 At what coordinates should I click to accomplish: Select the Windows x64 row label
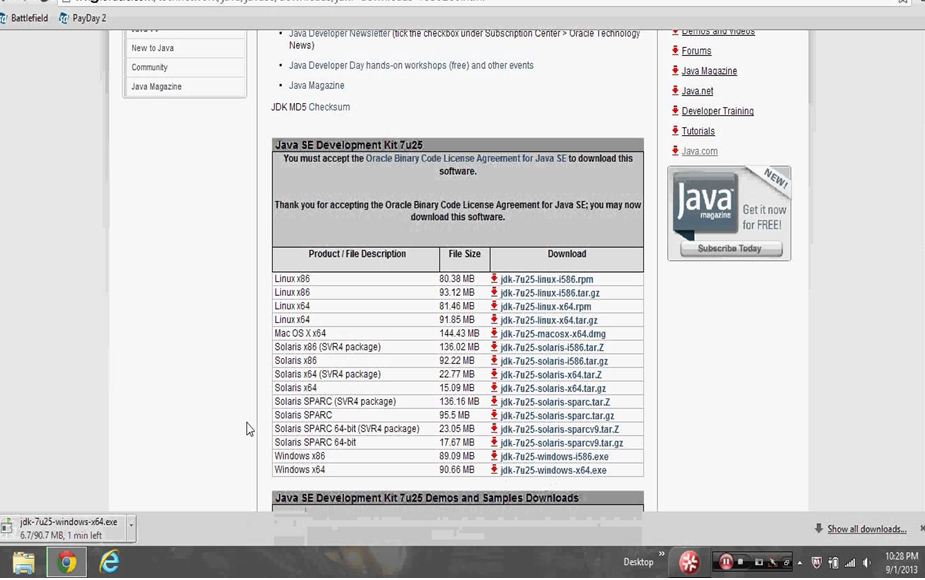coord(300,470)
